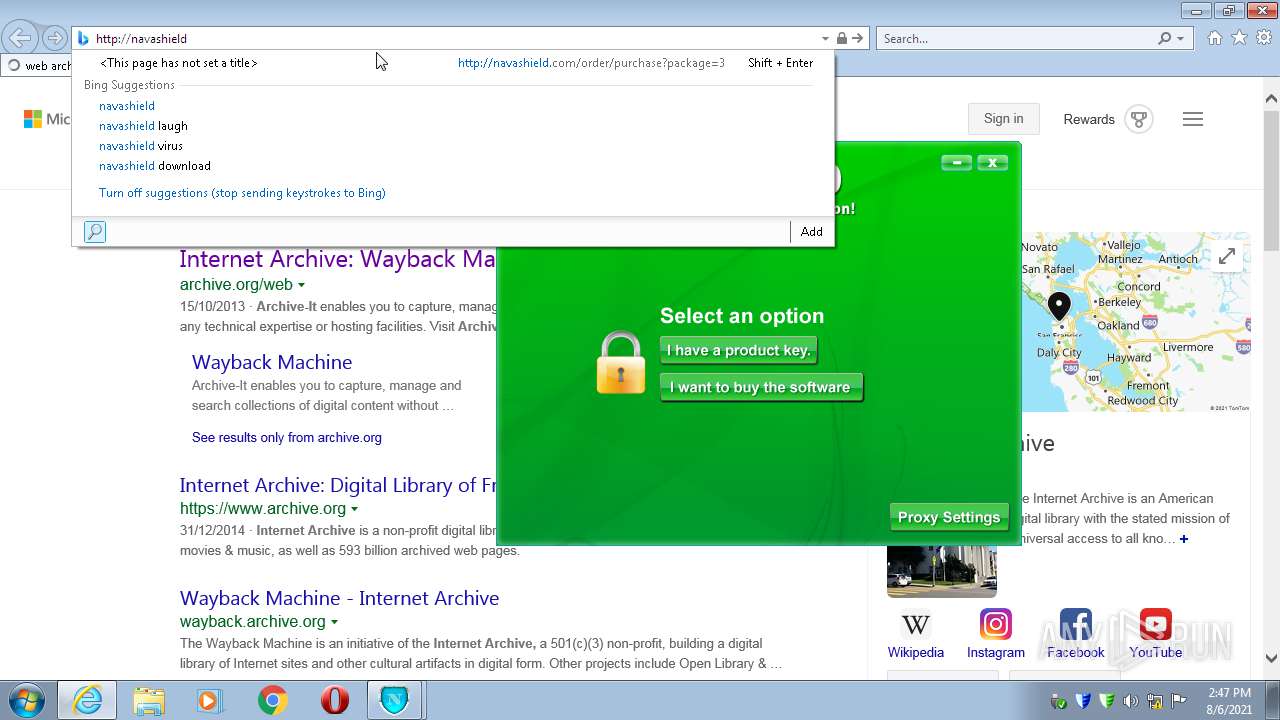1280x720 pixels.
Task: Open Internet Explorer in the taskbar
Action: coord(87,700)
